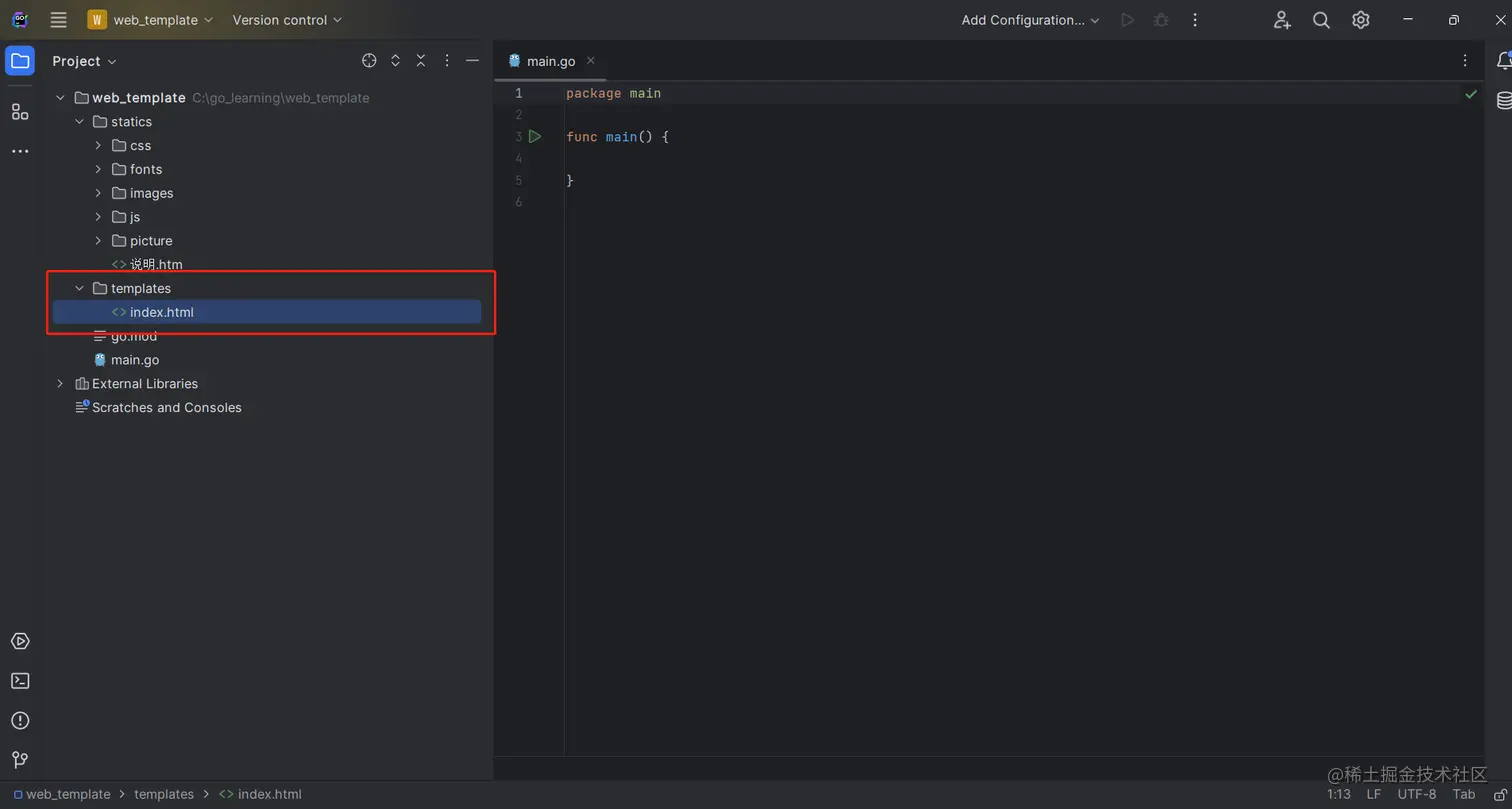The image size is (1512, 809).
Task: Open the Git tool window icon
Action: click(x=20, y=760)
